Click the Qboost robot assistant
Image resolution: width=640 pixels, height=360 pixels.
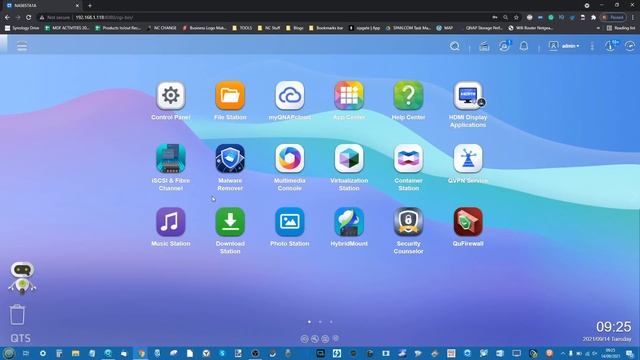[22, 278]
